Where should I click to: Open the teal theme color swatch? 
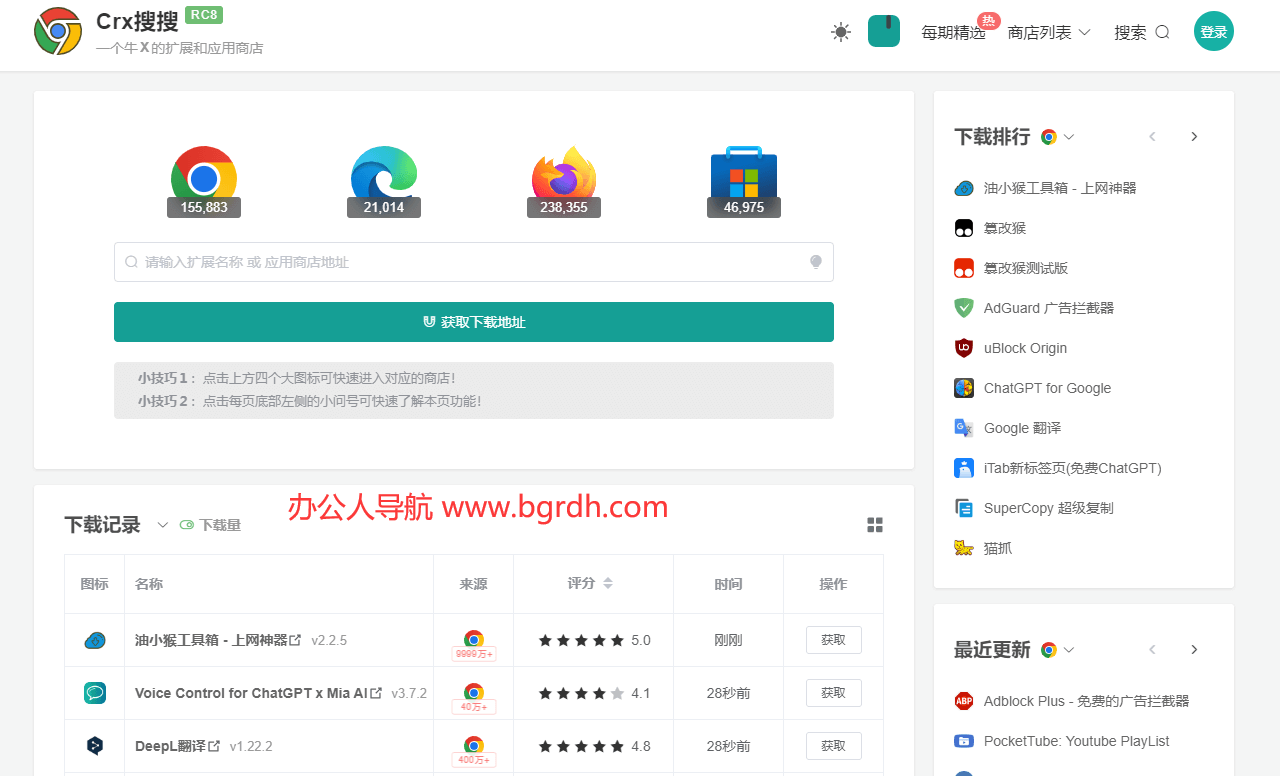(884, 31)
